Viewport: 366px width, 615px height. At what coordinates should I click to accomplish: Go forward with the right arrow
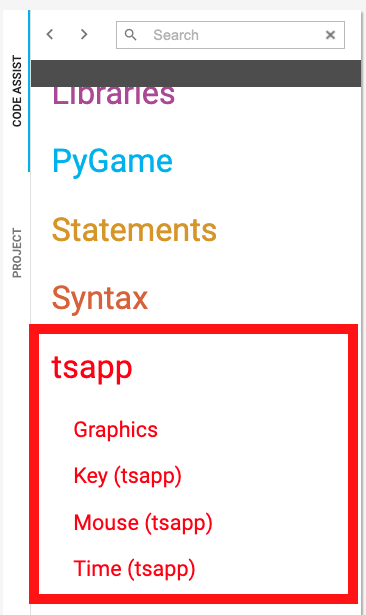coord(84,35)
